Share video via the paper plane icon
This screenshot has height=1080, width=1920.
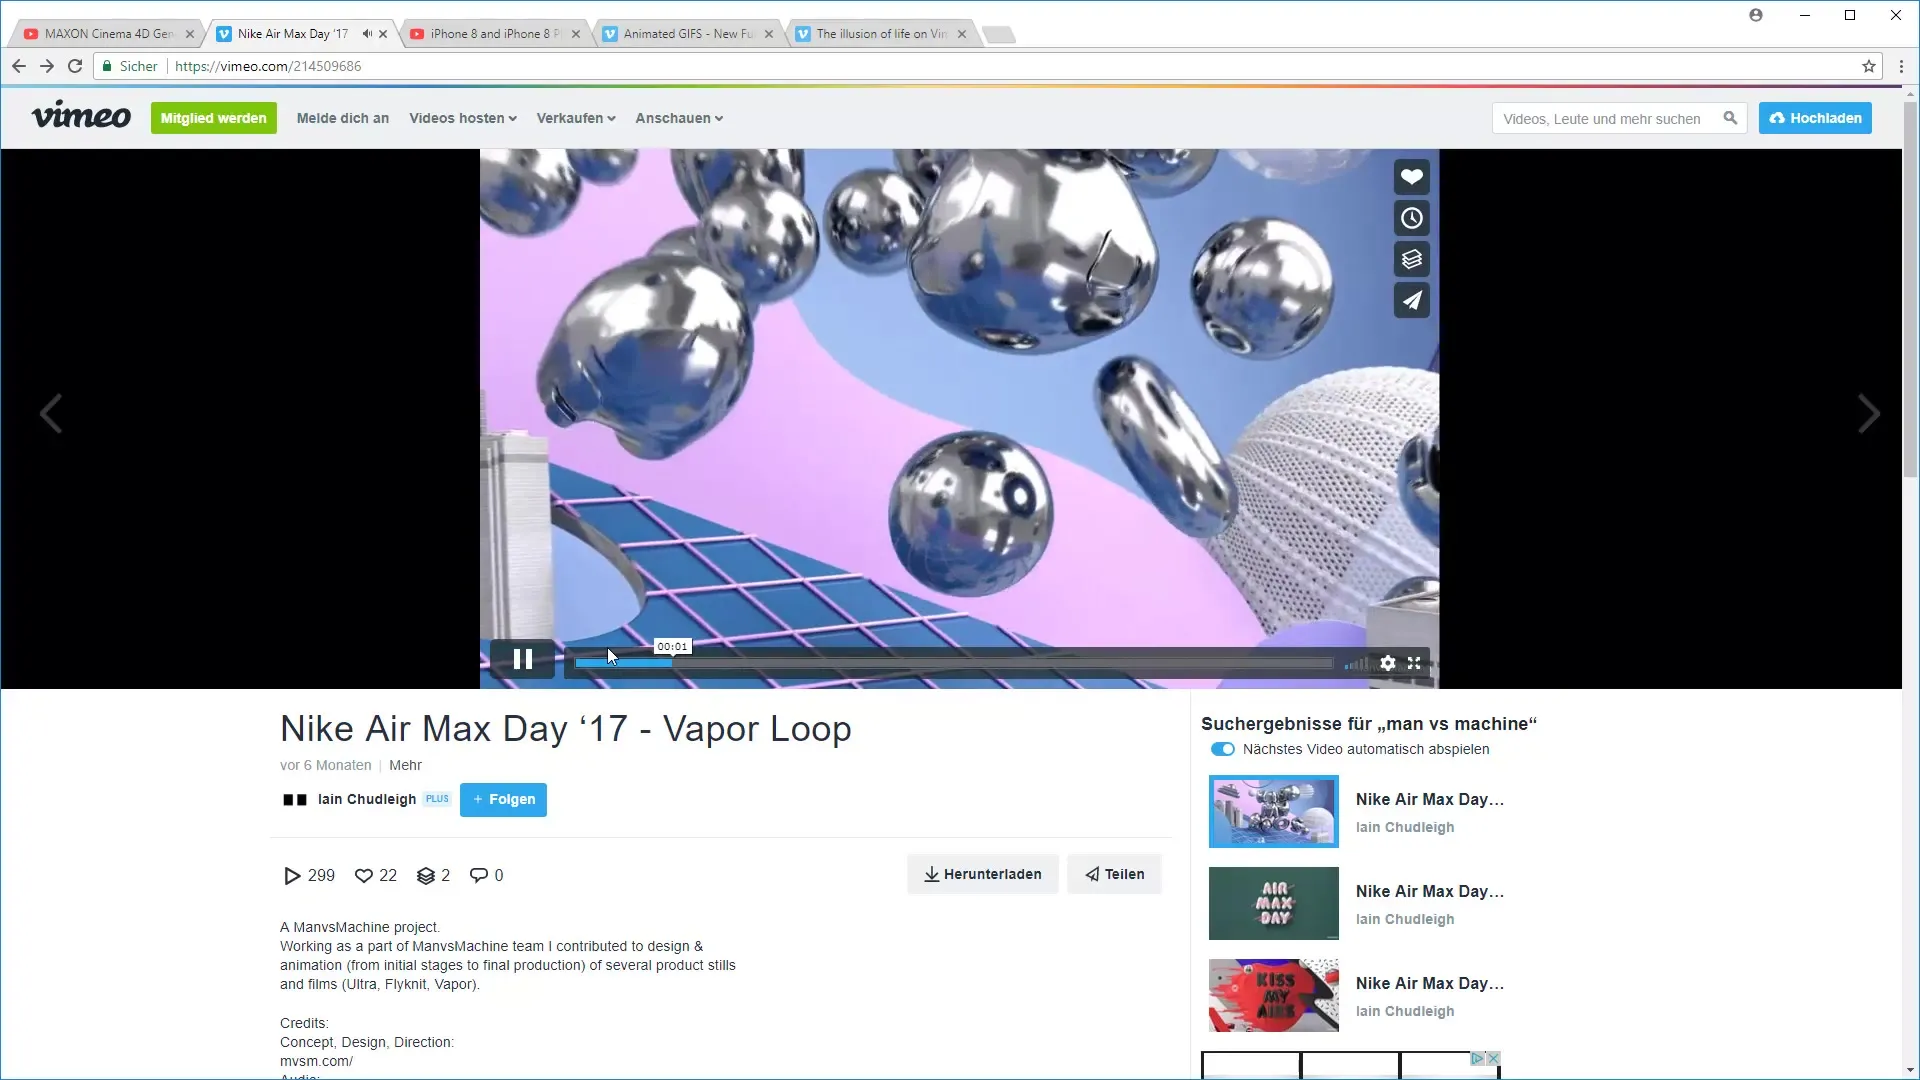pyautogui.click(x=1411, y=300)
